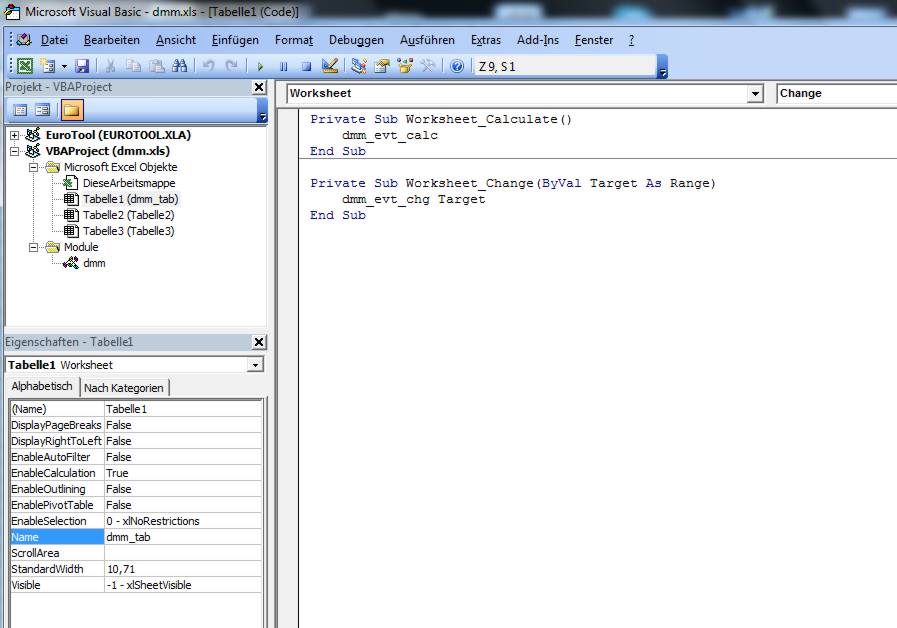Collapse the VBAProject (dmm.xls) node
Viewport: 897px width, 628px height.
coord(15,152)
